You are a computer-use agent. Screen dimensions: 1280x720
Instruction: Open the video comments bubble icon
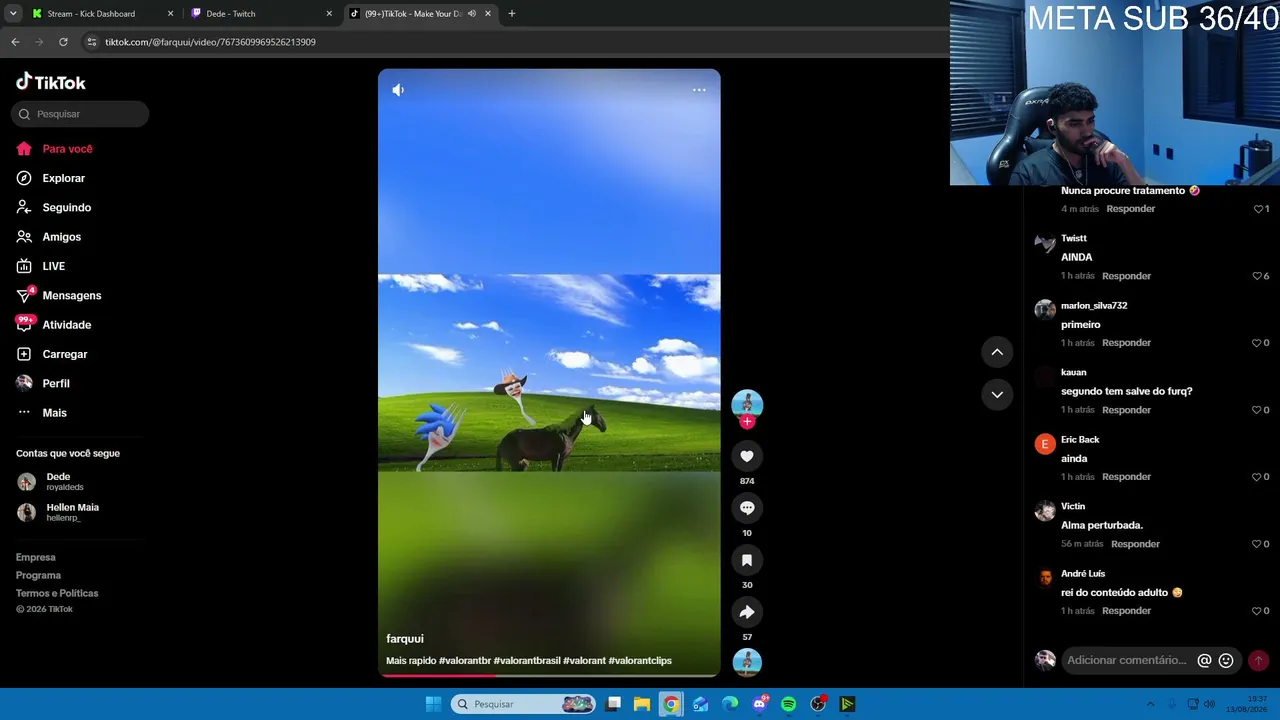[x=747, y=508]
